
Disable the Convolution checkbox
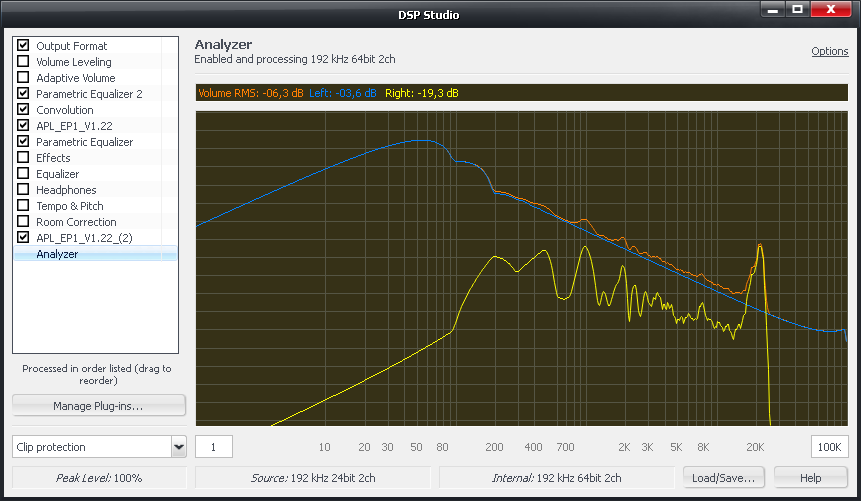click(x=23, y=109)
